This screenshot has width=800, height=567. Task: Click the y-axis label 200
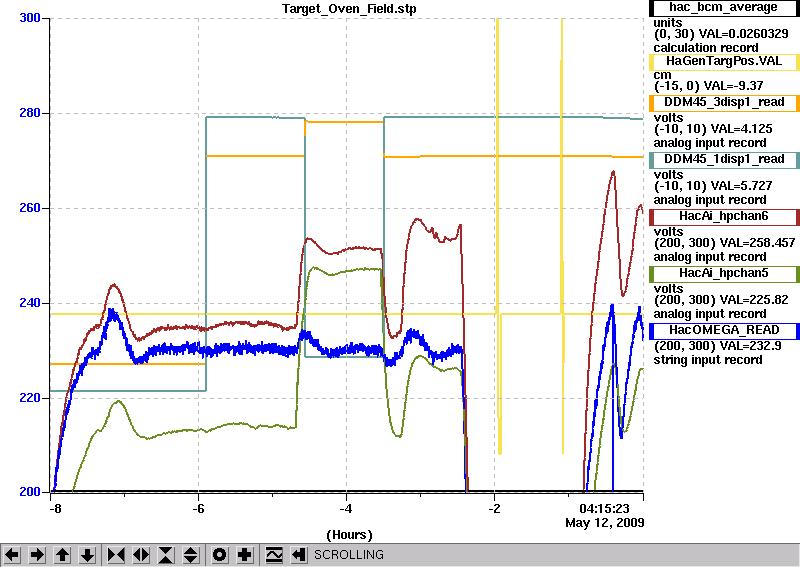30,492
